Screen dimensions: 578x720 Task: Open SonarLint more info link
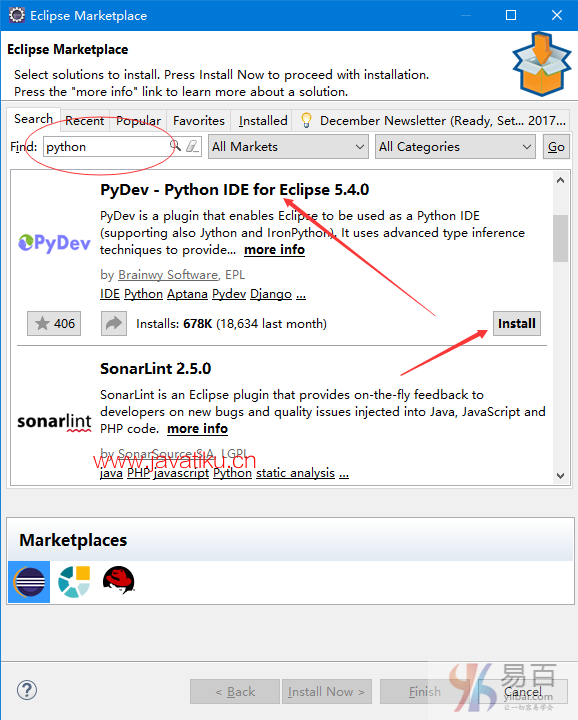pos(197,429)
